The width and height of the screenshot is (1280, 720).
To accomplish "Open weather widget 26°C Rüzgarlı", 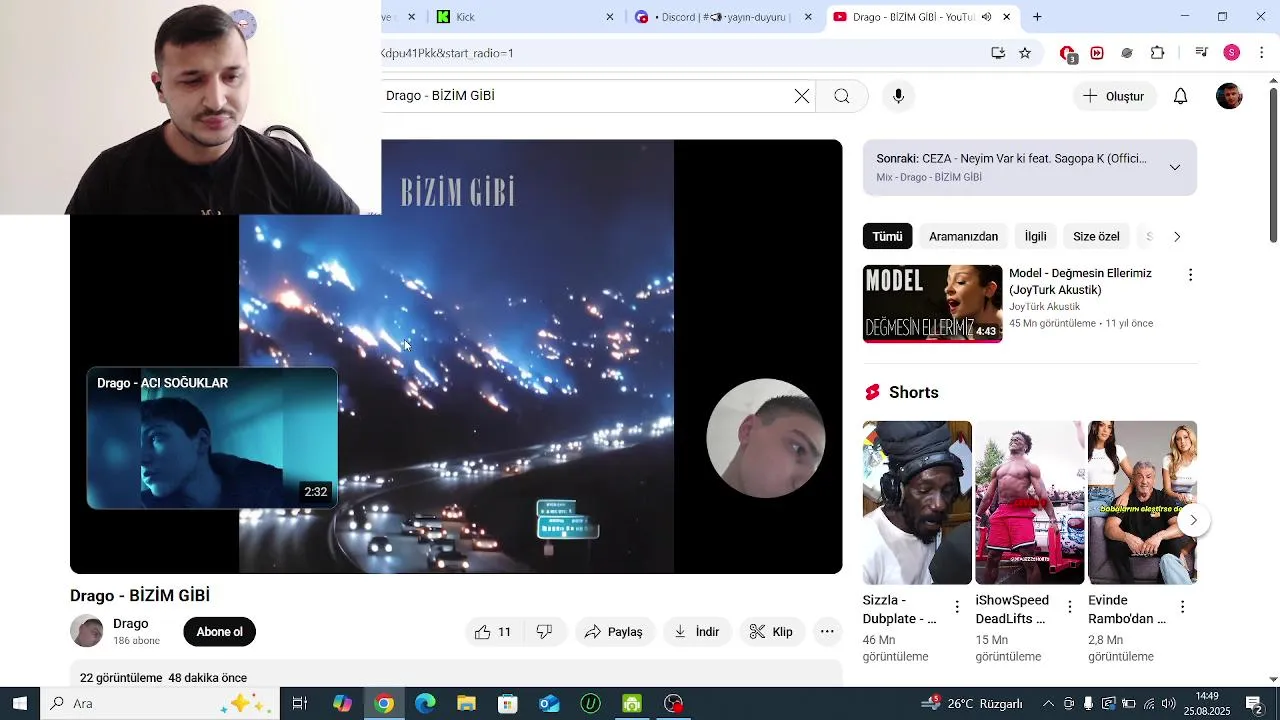I will (972, 704).
